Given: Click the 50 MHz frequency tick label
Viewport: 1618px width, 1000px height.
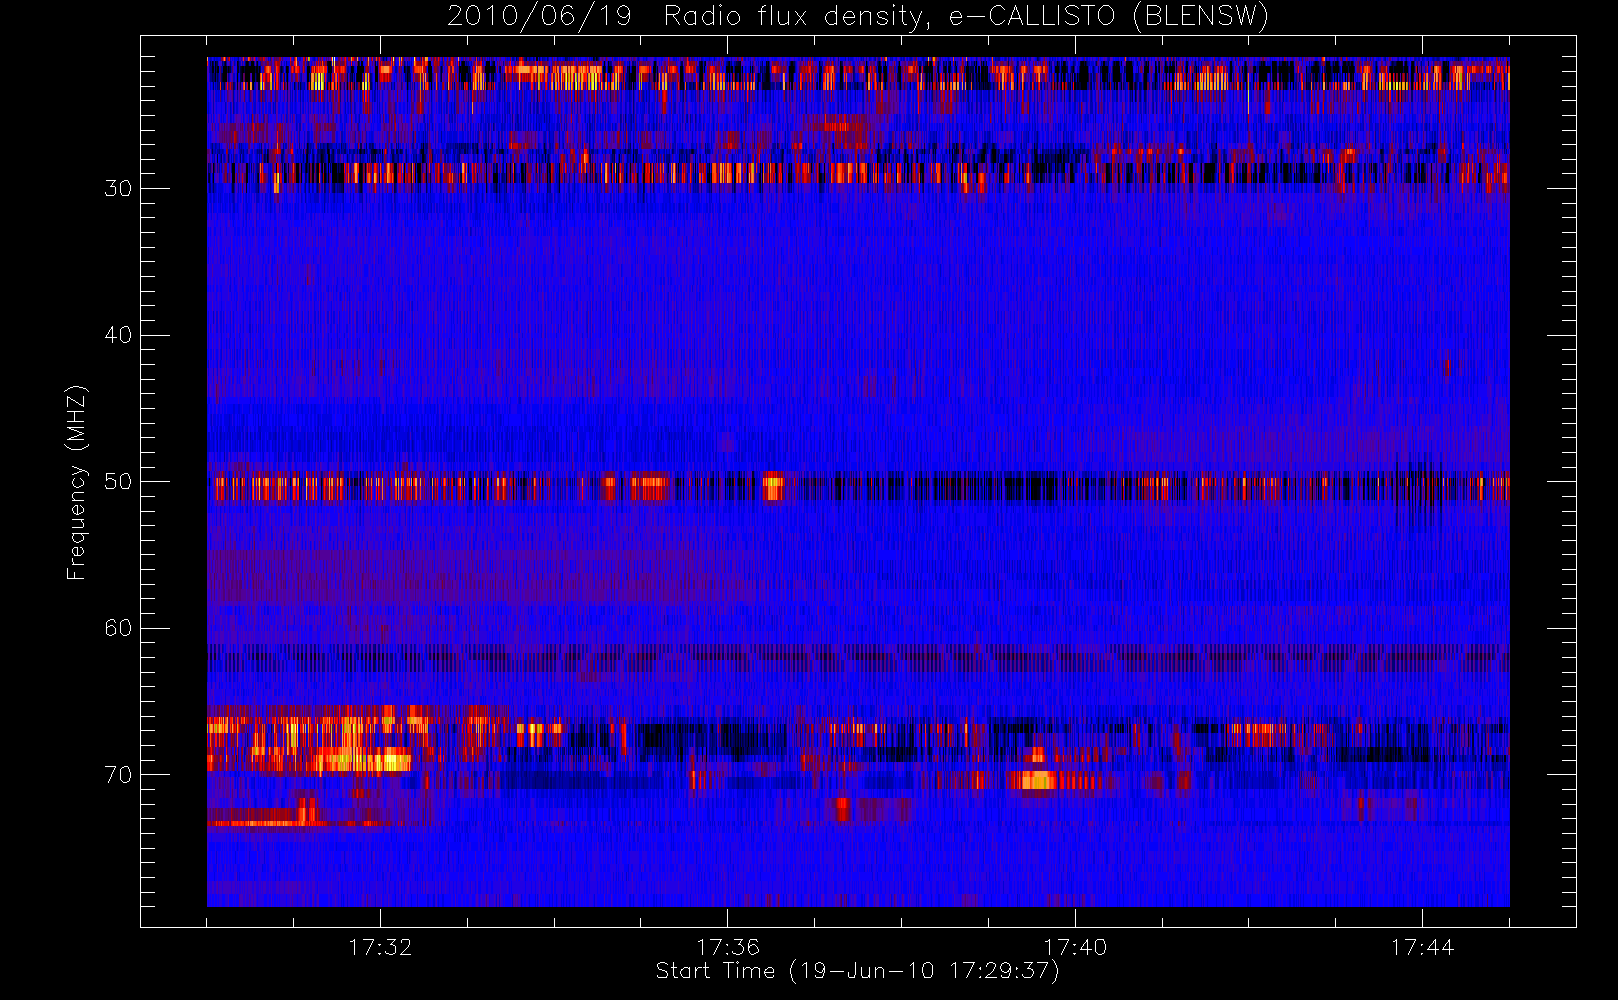Looking at the screenshot, I should 118,481.
